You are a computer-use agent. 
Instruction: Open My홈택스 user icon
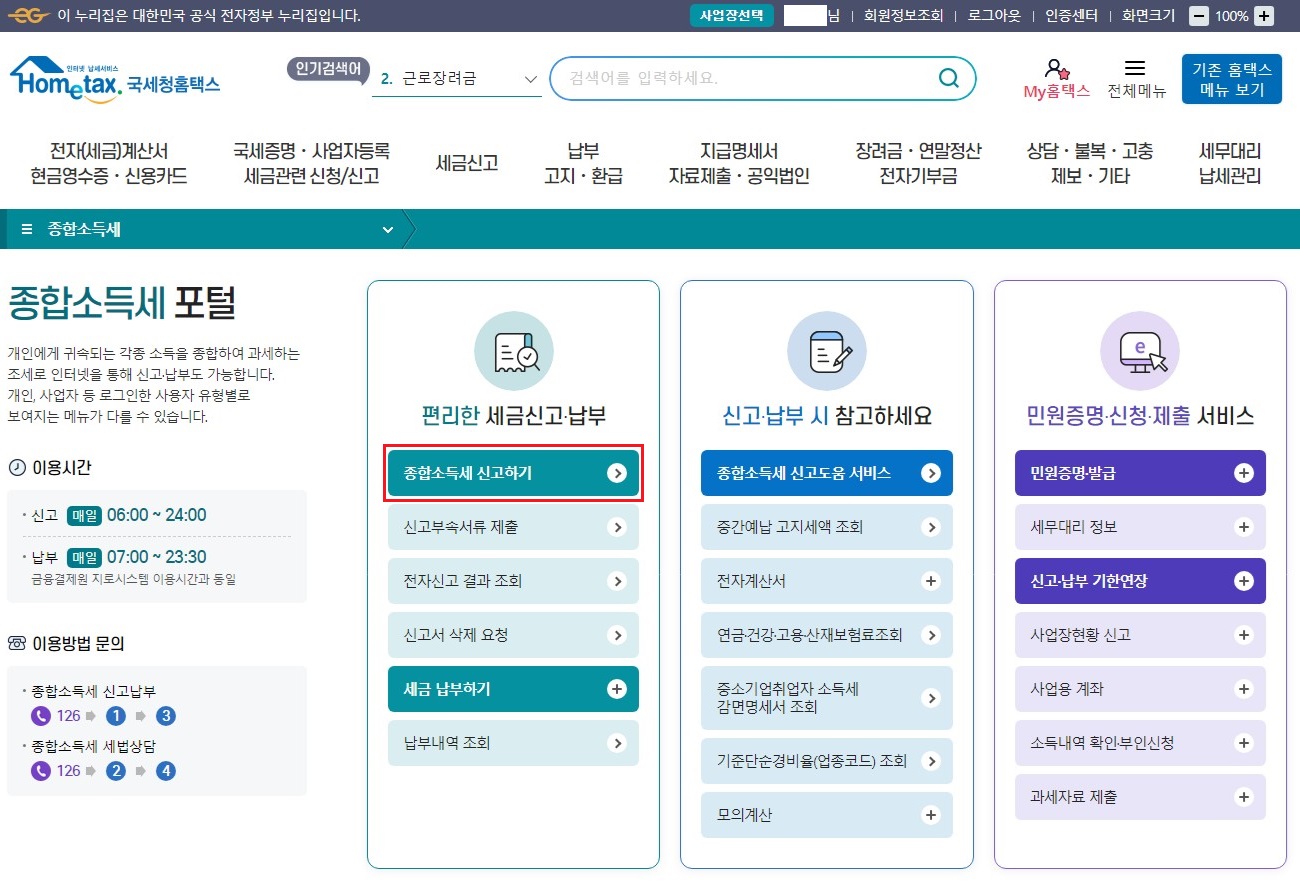tap(1056, 69)
